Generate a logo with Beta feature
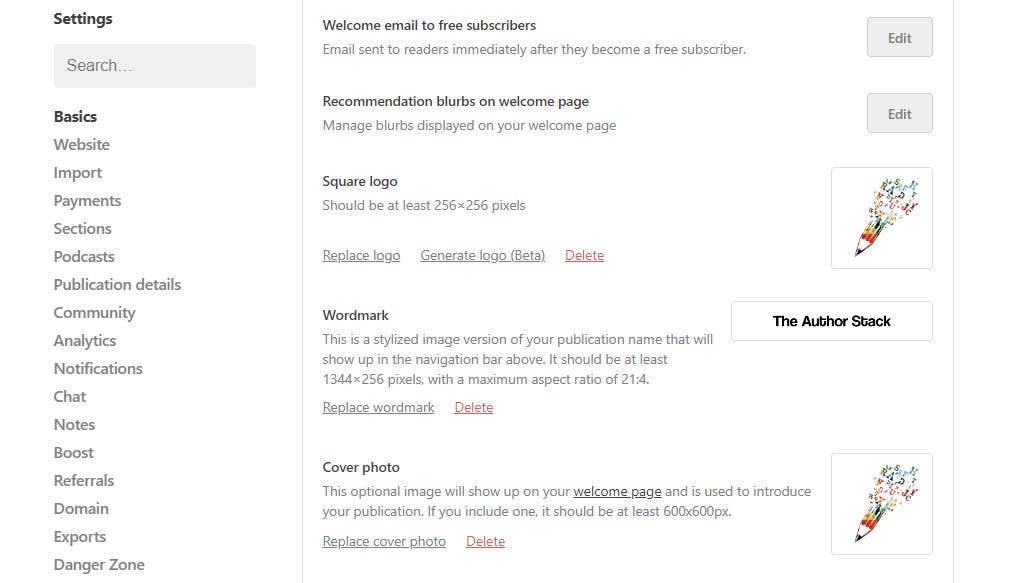Image resolution: width=1028 pixels, height=583 pixels. (482, 255)
